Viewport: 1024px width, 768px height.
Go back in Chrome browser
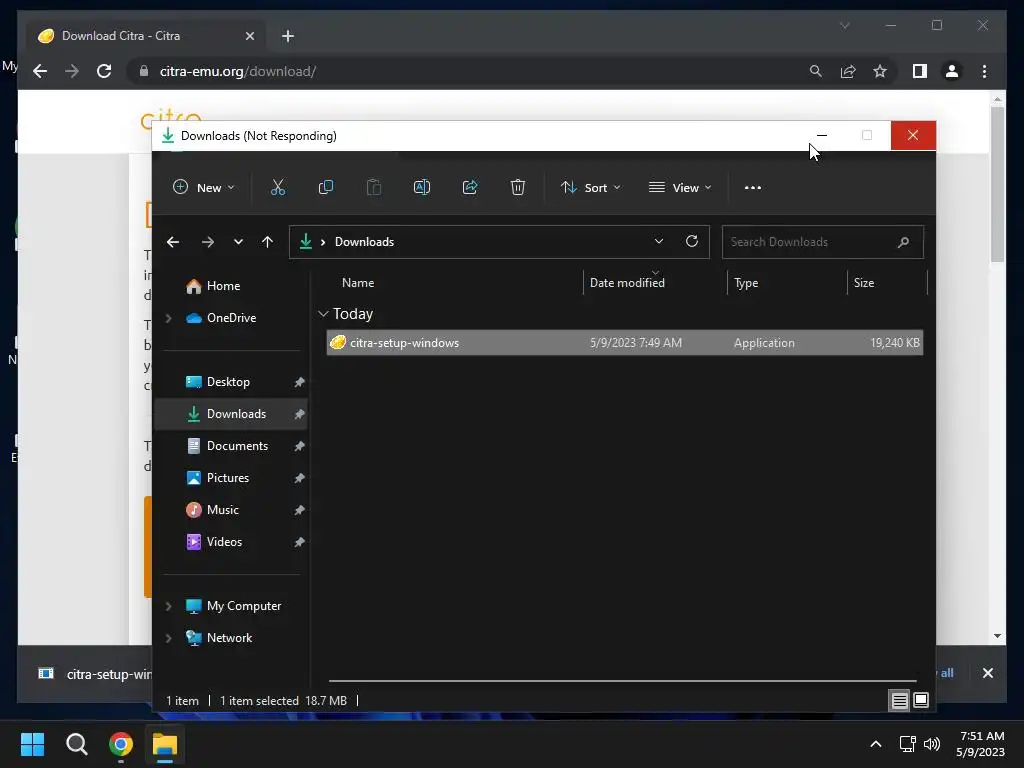click(40, 71)
